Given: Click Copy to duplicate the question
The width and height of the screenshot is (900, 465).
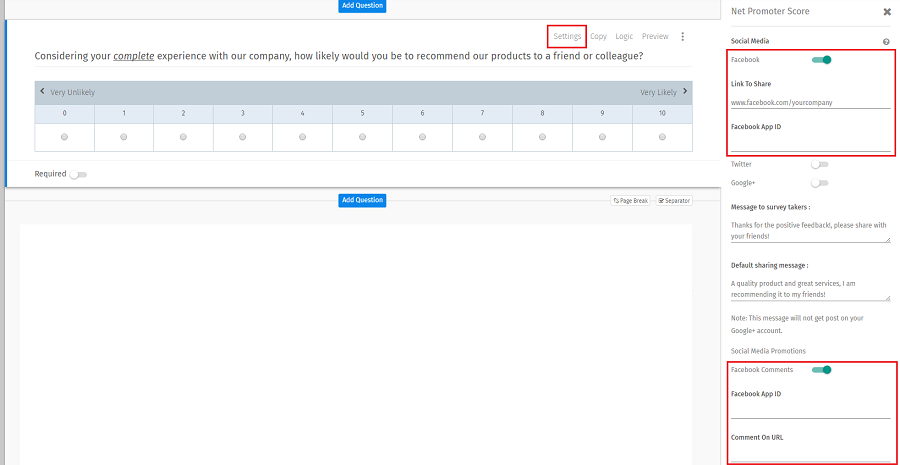Looking at the screenshot, I should [598, 36].
